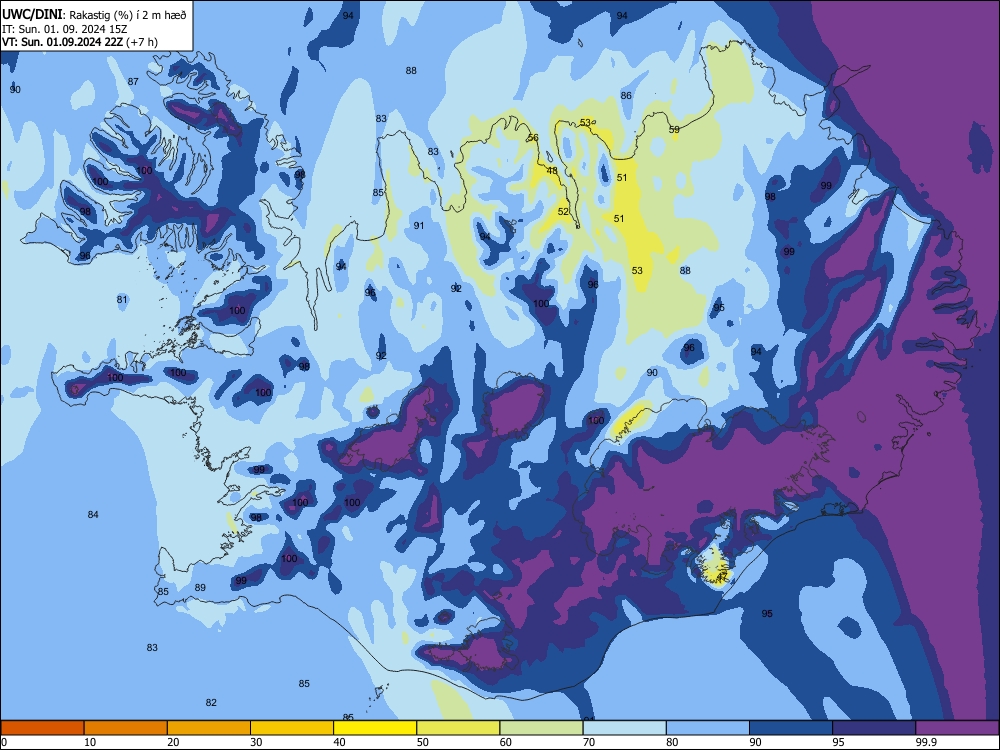Image resolution: width=1000 pixels, height=750 pixels.
Task: Click the 10–20 orange legend swatch
Action: tap(126, 728)
